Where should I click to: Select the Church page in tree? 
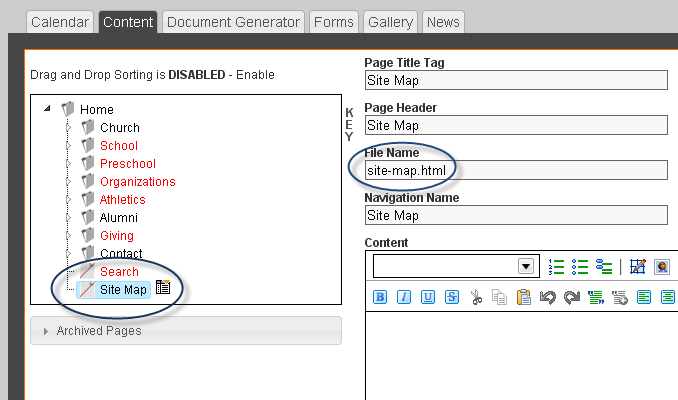[120, 128]
